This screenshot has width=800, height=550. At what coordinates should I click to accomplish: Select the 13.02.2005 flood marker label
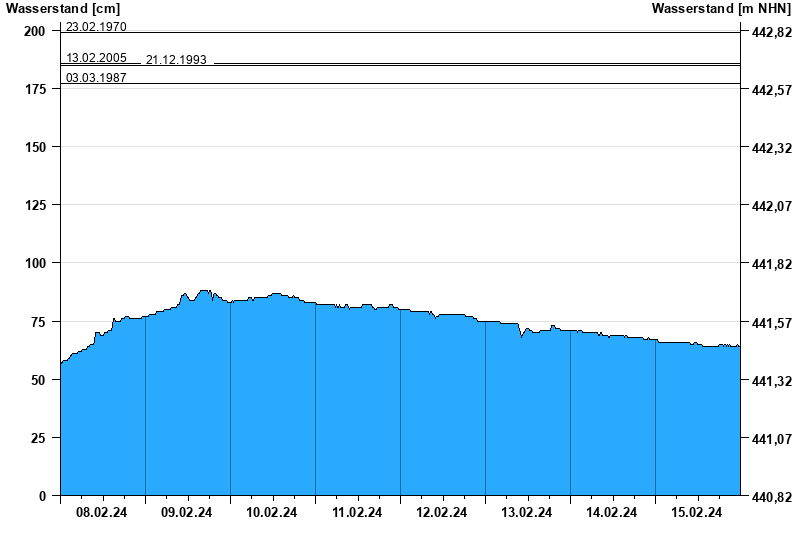coord(96,58)
